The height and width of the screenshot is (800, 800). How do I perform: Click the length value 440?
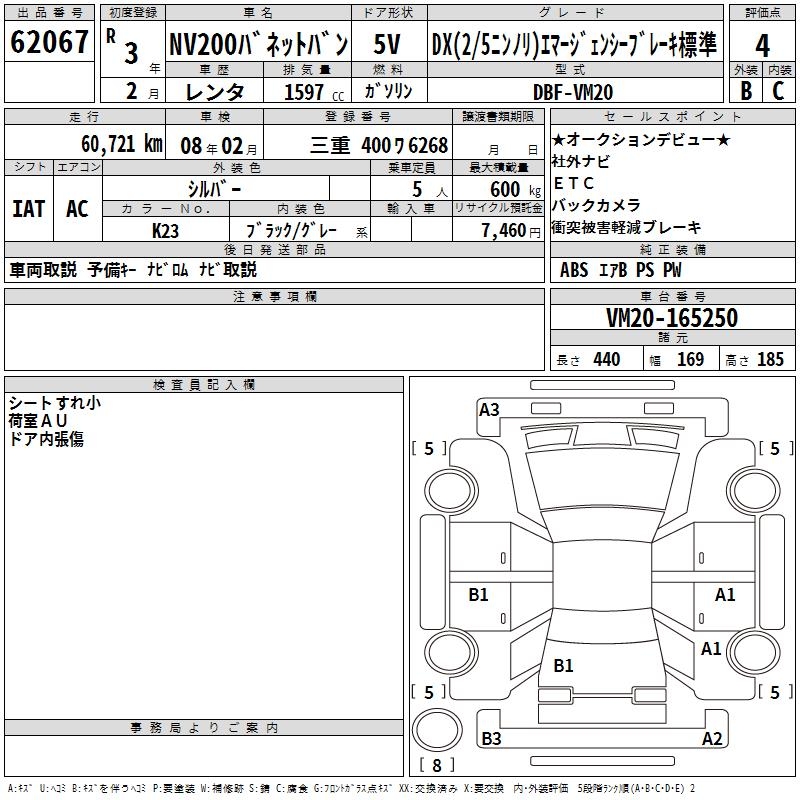[606, 360]
